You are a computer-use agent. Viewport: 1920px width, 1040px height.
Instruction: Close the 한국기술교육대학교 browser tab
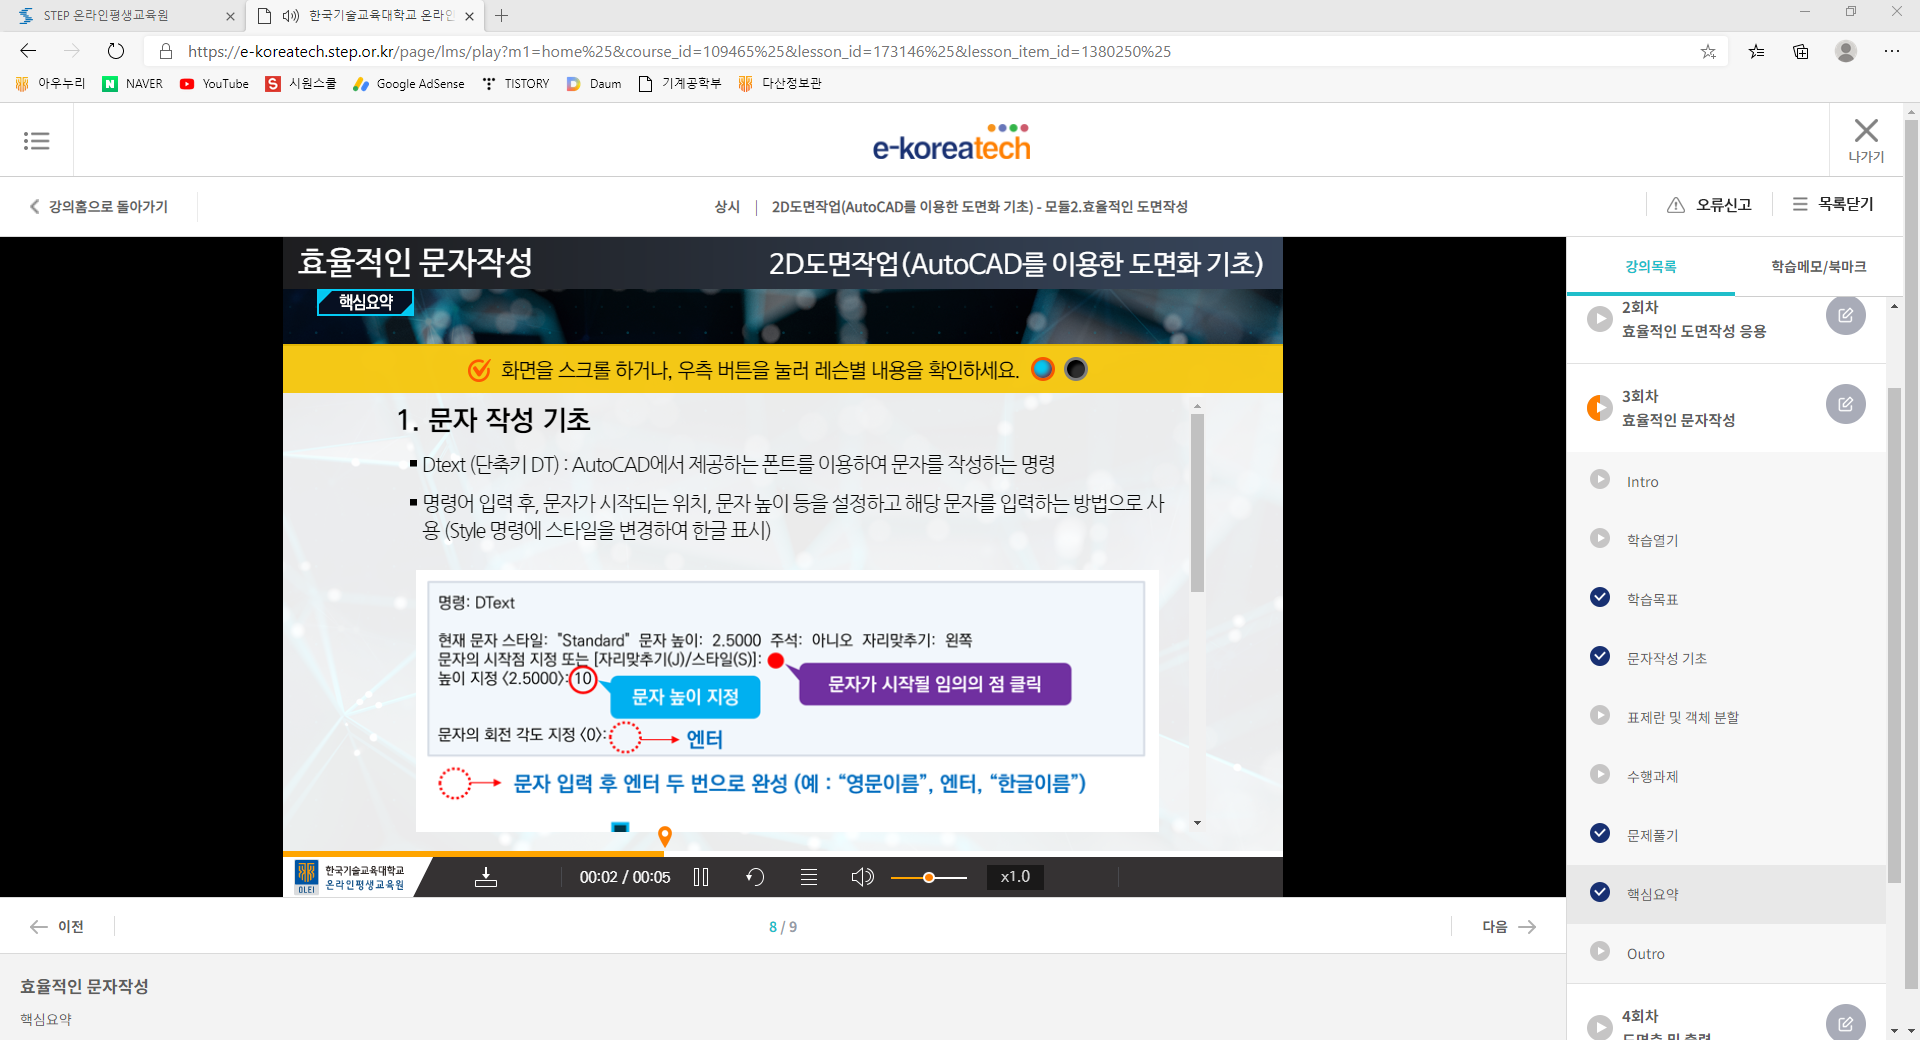tap(470, 16)
